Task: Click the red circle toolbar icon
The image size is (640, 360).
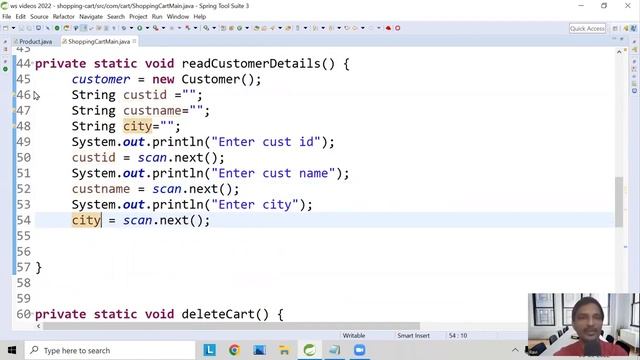Action: 397,28
